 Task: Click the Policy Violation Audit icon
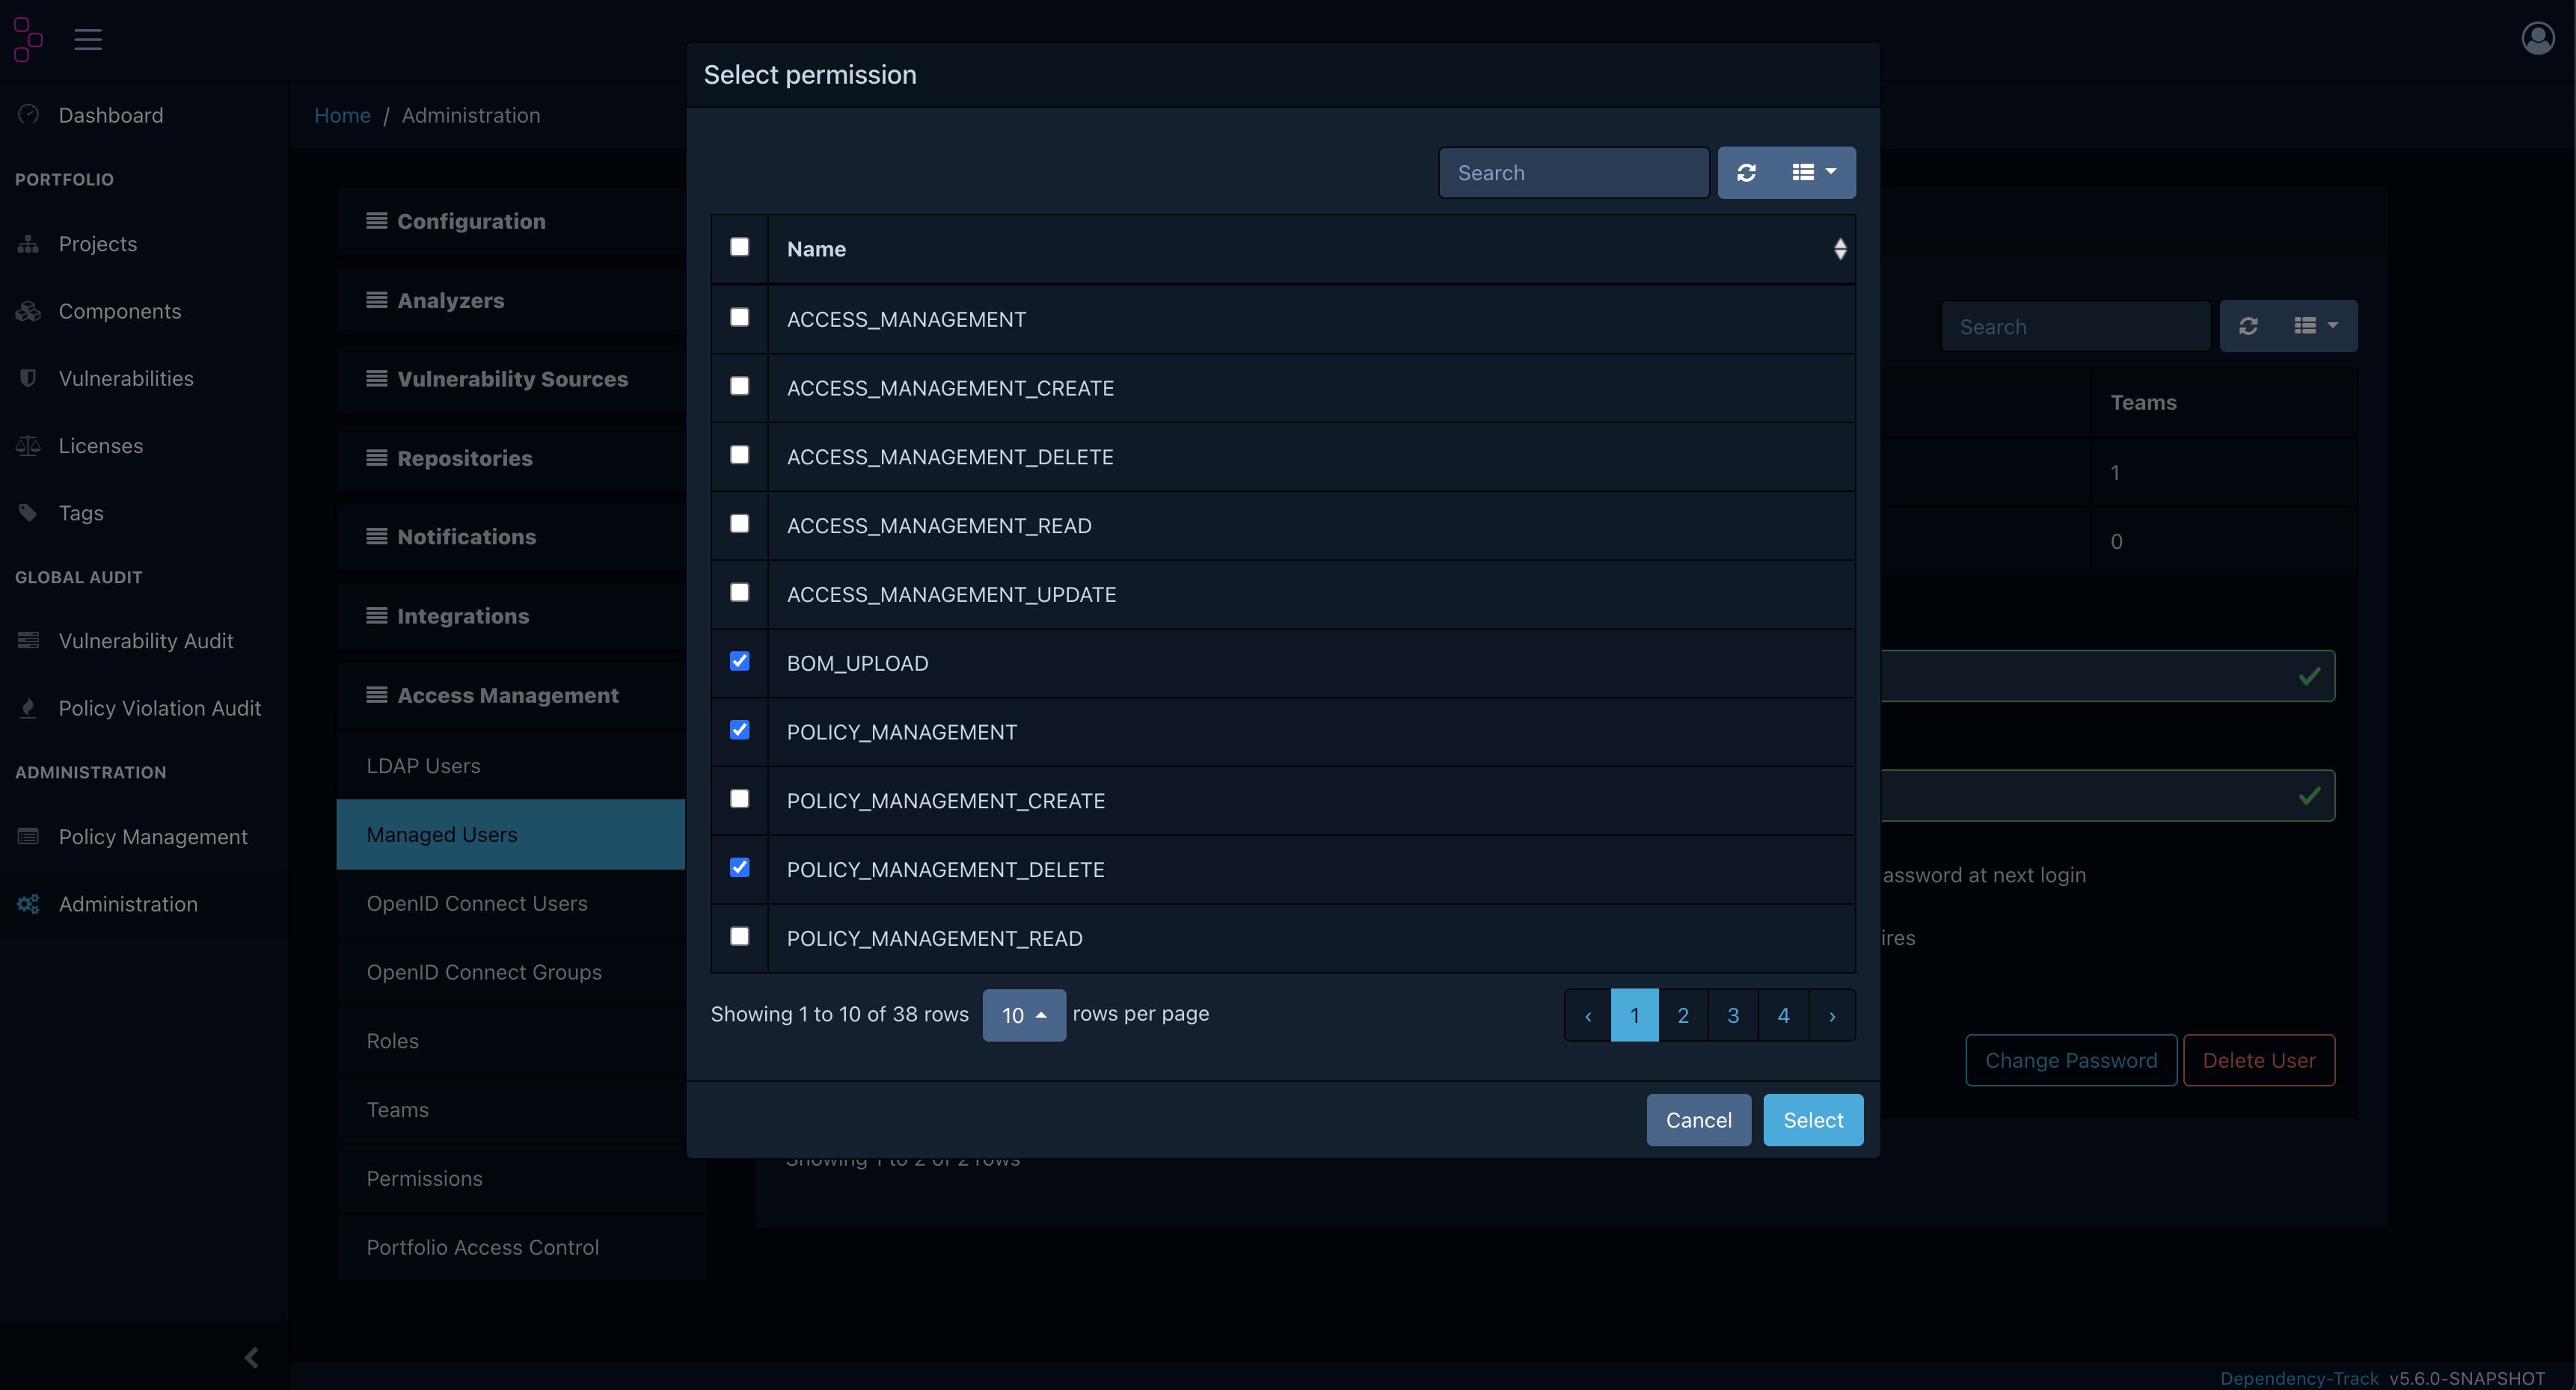click(28, 707)
